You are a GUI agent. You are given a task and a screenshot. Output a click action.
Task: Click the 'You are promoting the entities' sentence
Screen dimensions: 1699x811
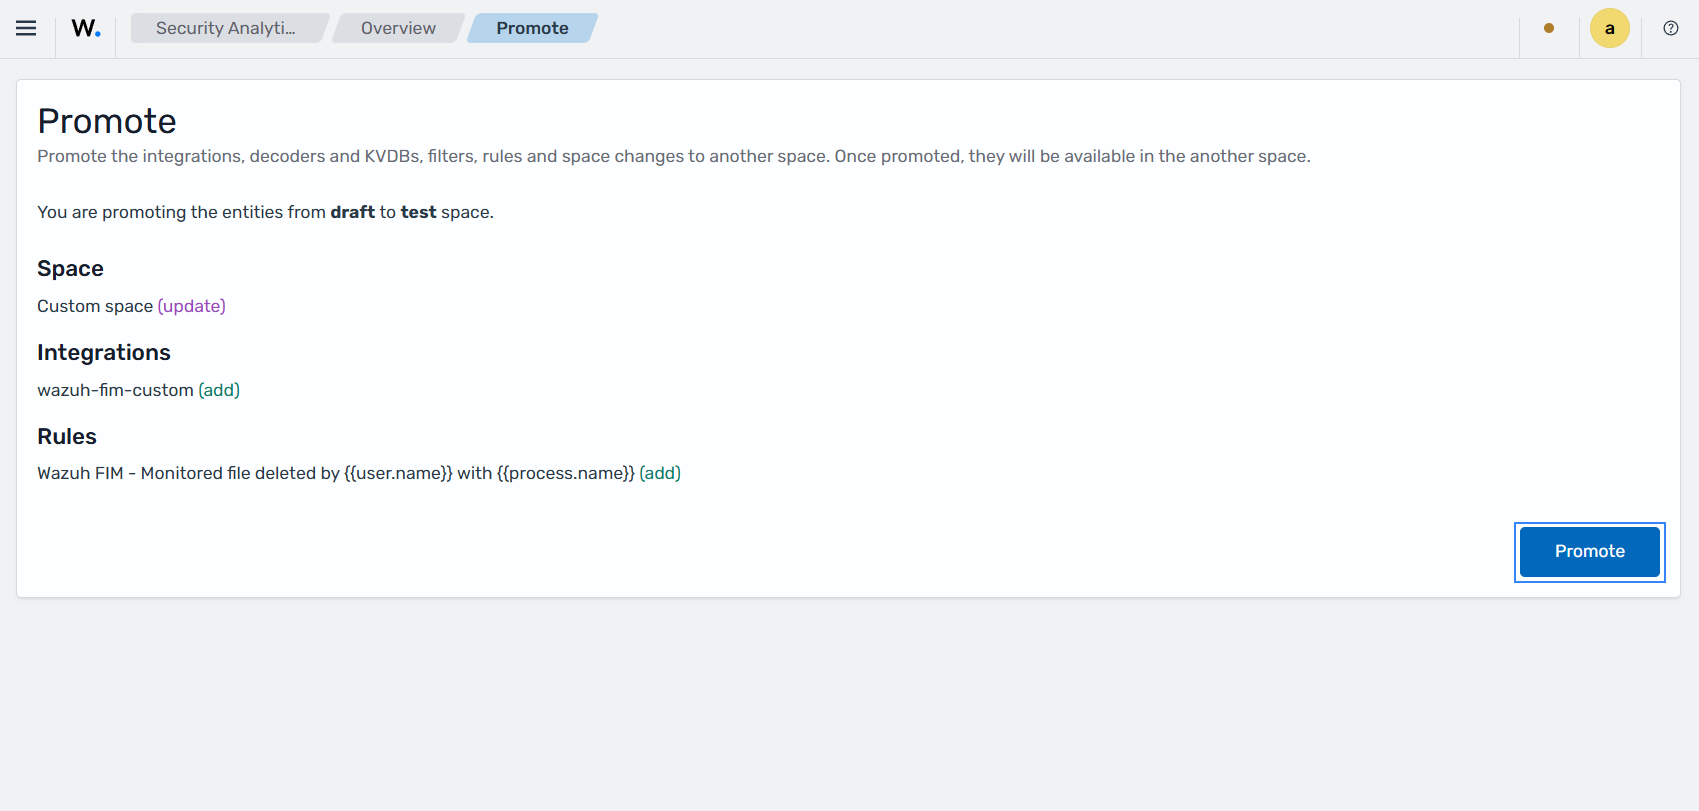tap(265, 212)
